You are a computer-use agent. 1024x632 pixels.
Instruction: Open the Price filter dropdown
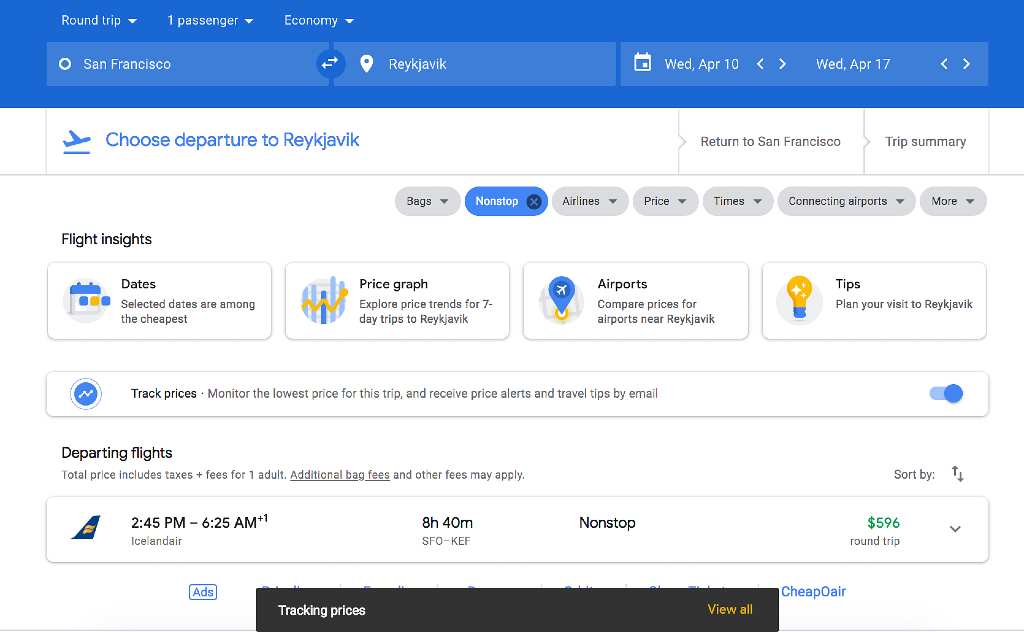tap(665, 201)
